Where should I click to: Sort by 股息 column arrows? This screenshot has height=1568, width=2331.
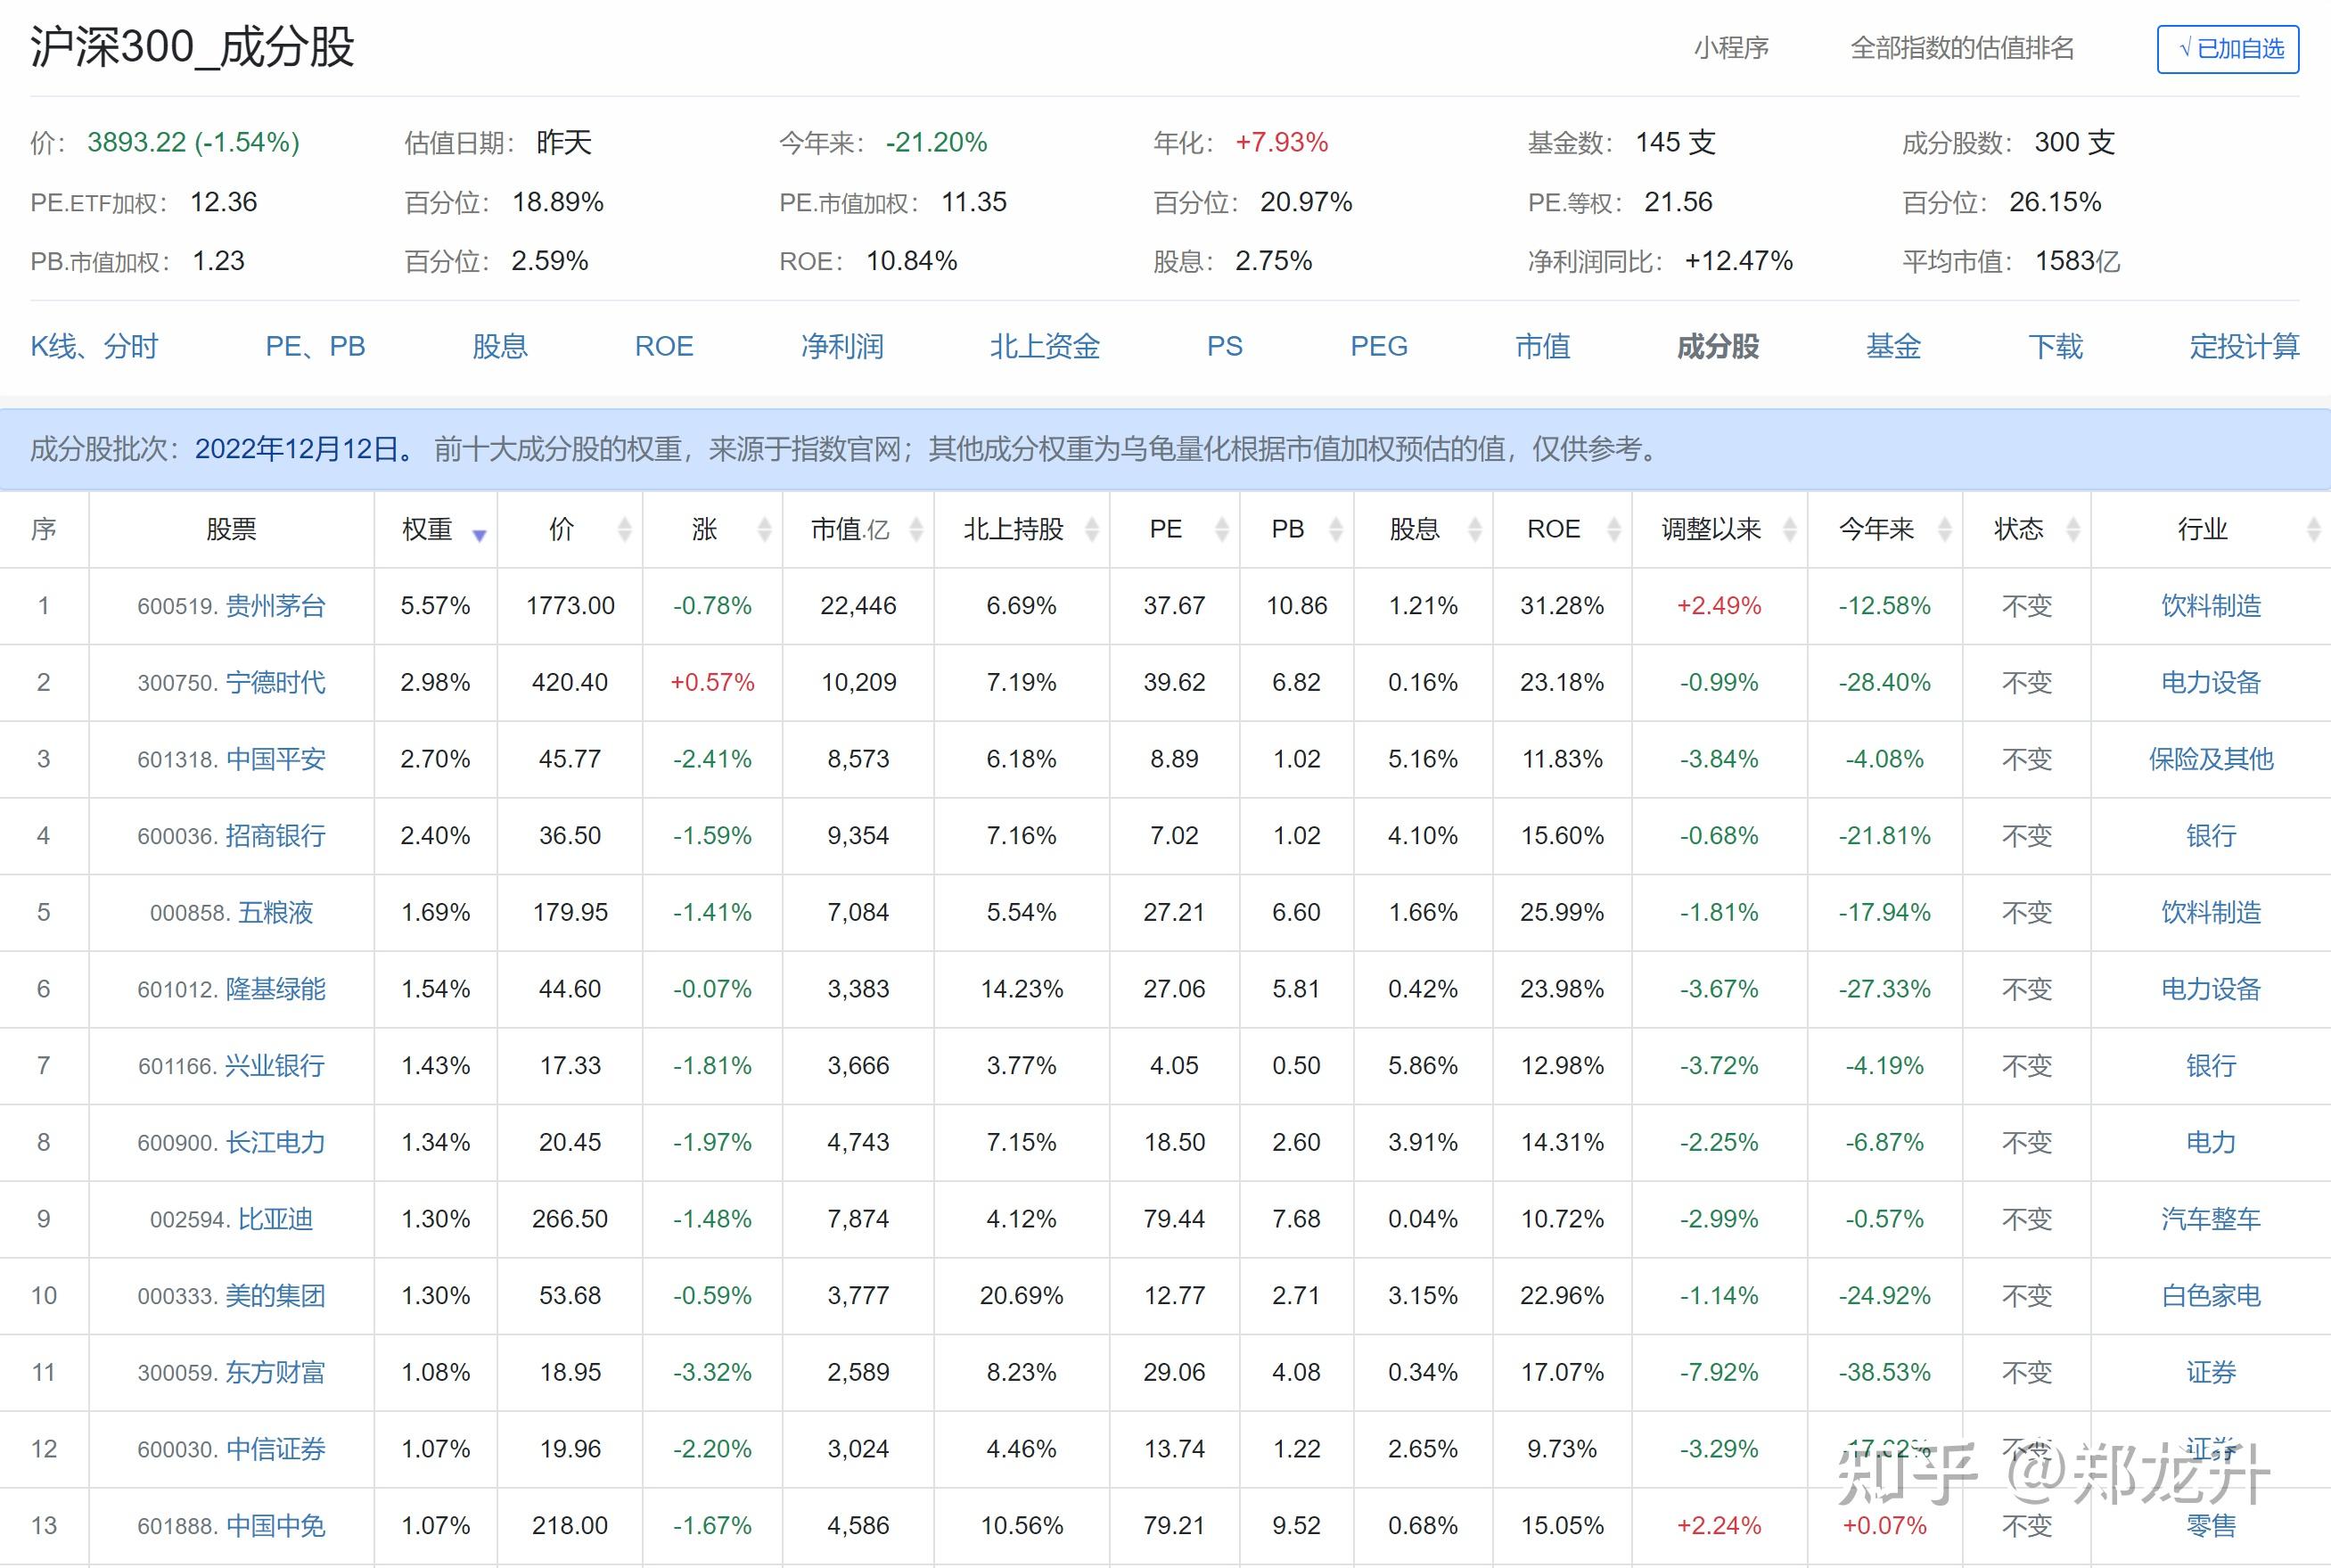tap(1474, 529)
